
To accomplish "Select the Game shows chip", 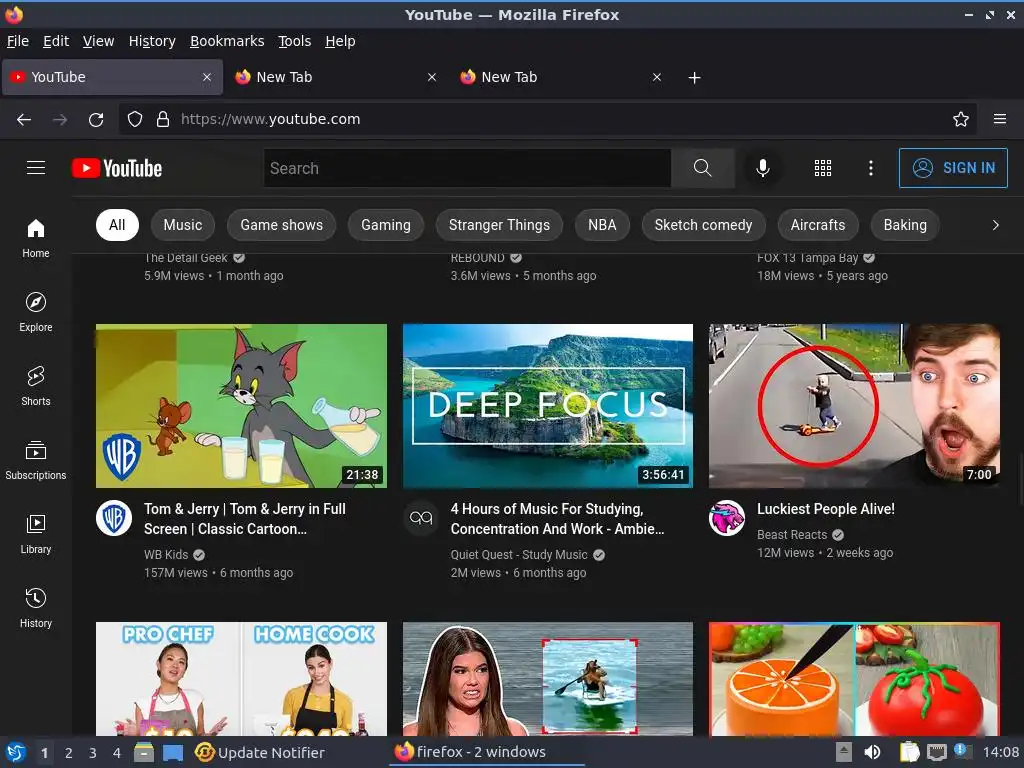I will [x=281, y=225].
